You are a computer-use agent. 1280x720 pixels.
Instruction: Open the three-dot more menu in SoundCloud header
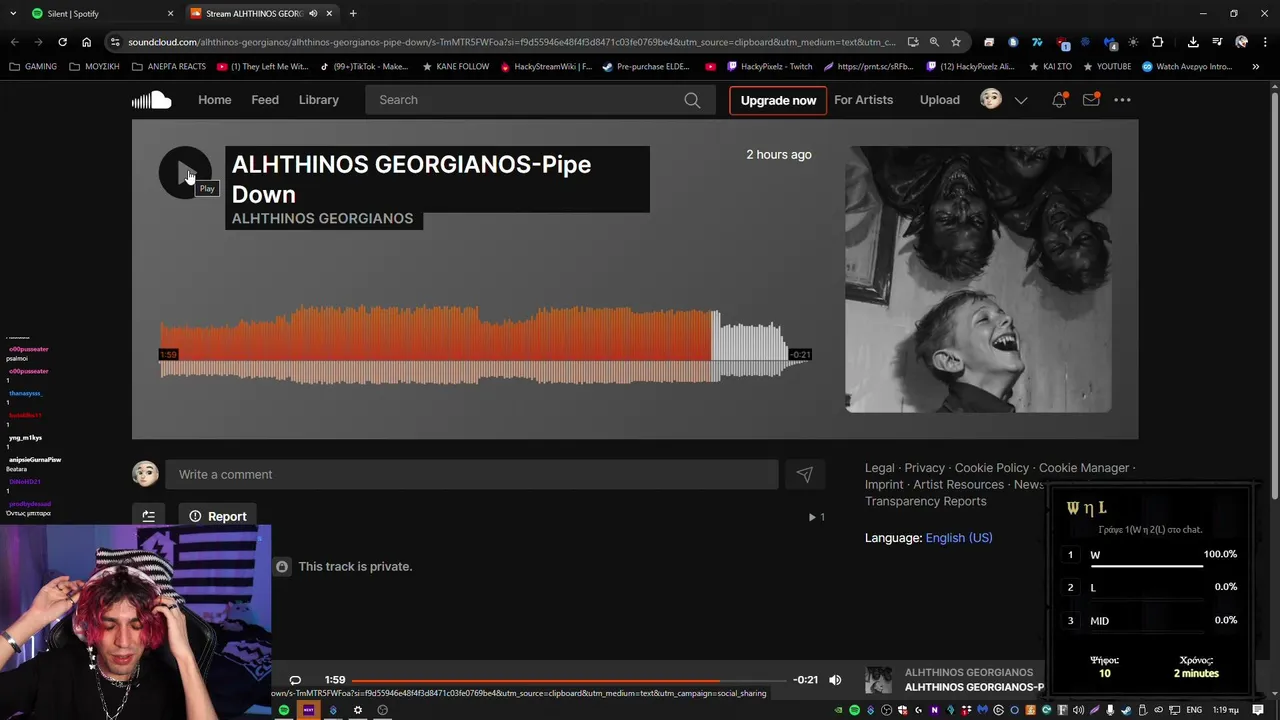(x=1123, y=100)
